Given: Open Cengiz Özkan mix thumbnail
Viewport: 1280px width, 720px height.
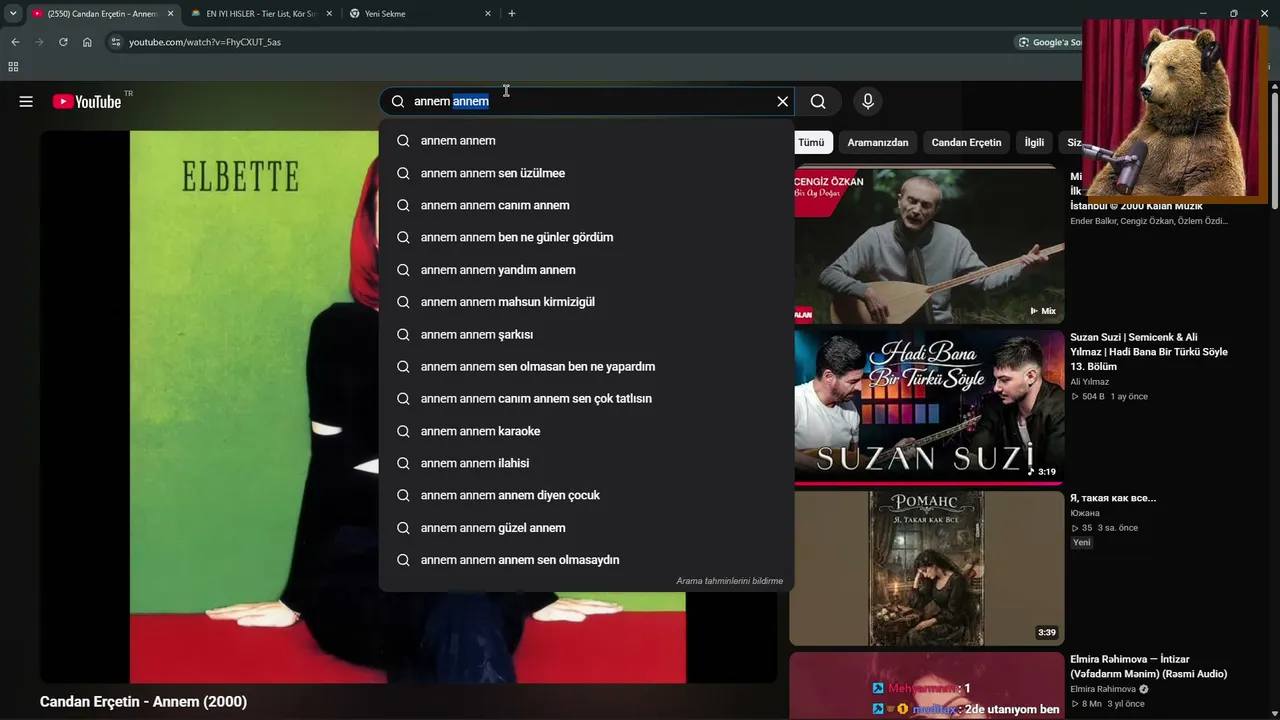Looking at the screenshot, I should [929, 245].
